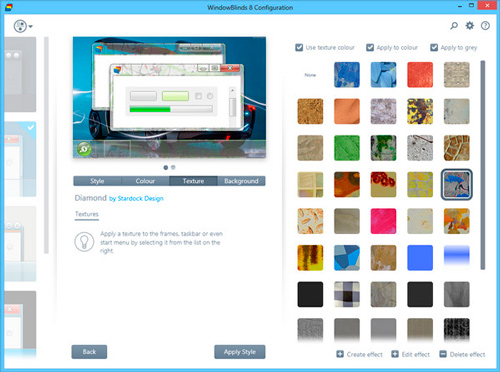Click the texture list scrollbar

coord(483,165)
